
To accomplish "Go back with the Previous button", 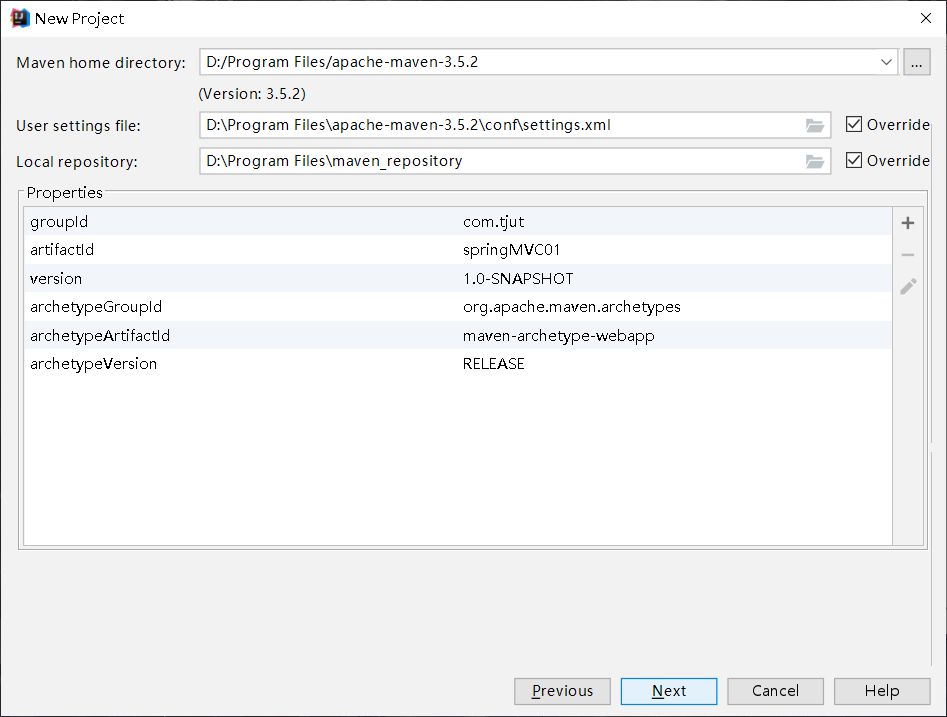I will [562, 690].
